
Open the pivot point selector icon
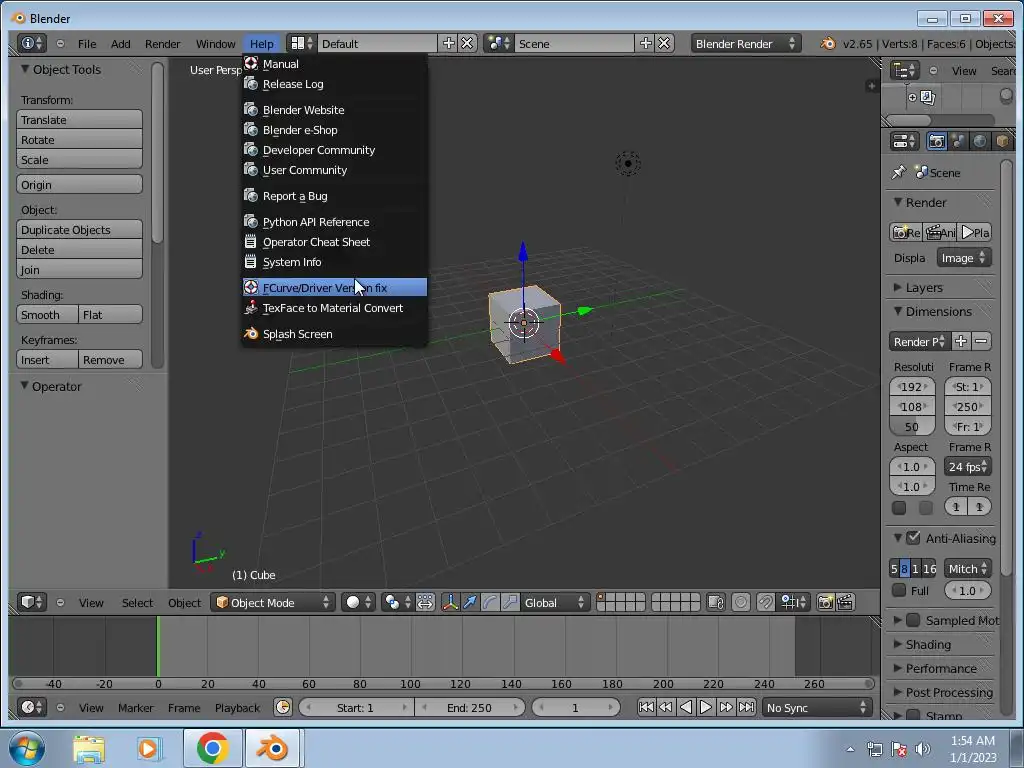point(397,602)
